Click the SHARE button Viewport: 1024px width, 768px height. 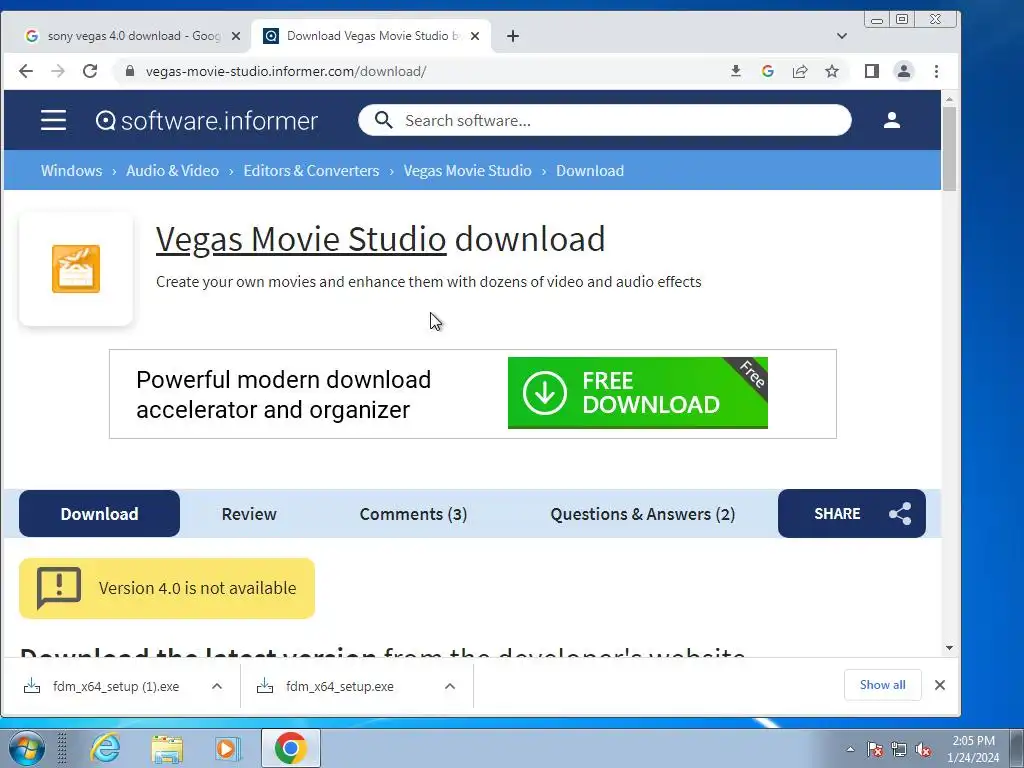pyautogui.click(x=852, y=513)
